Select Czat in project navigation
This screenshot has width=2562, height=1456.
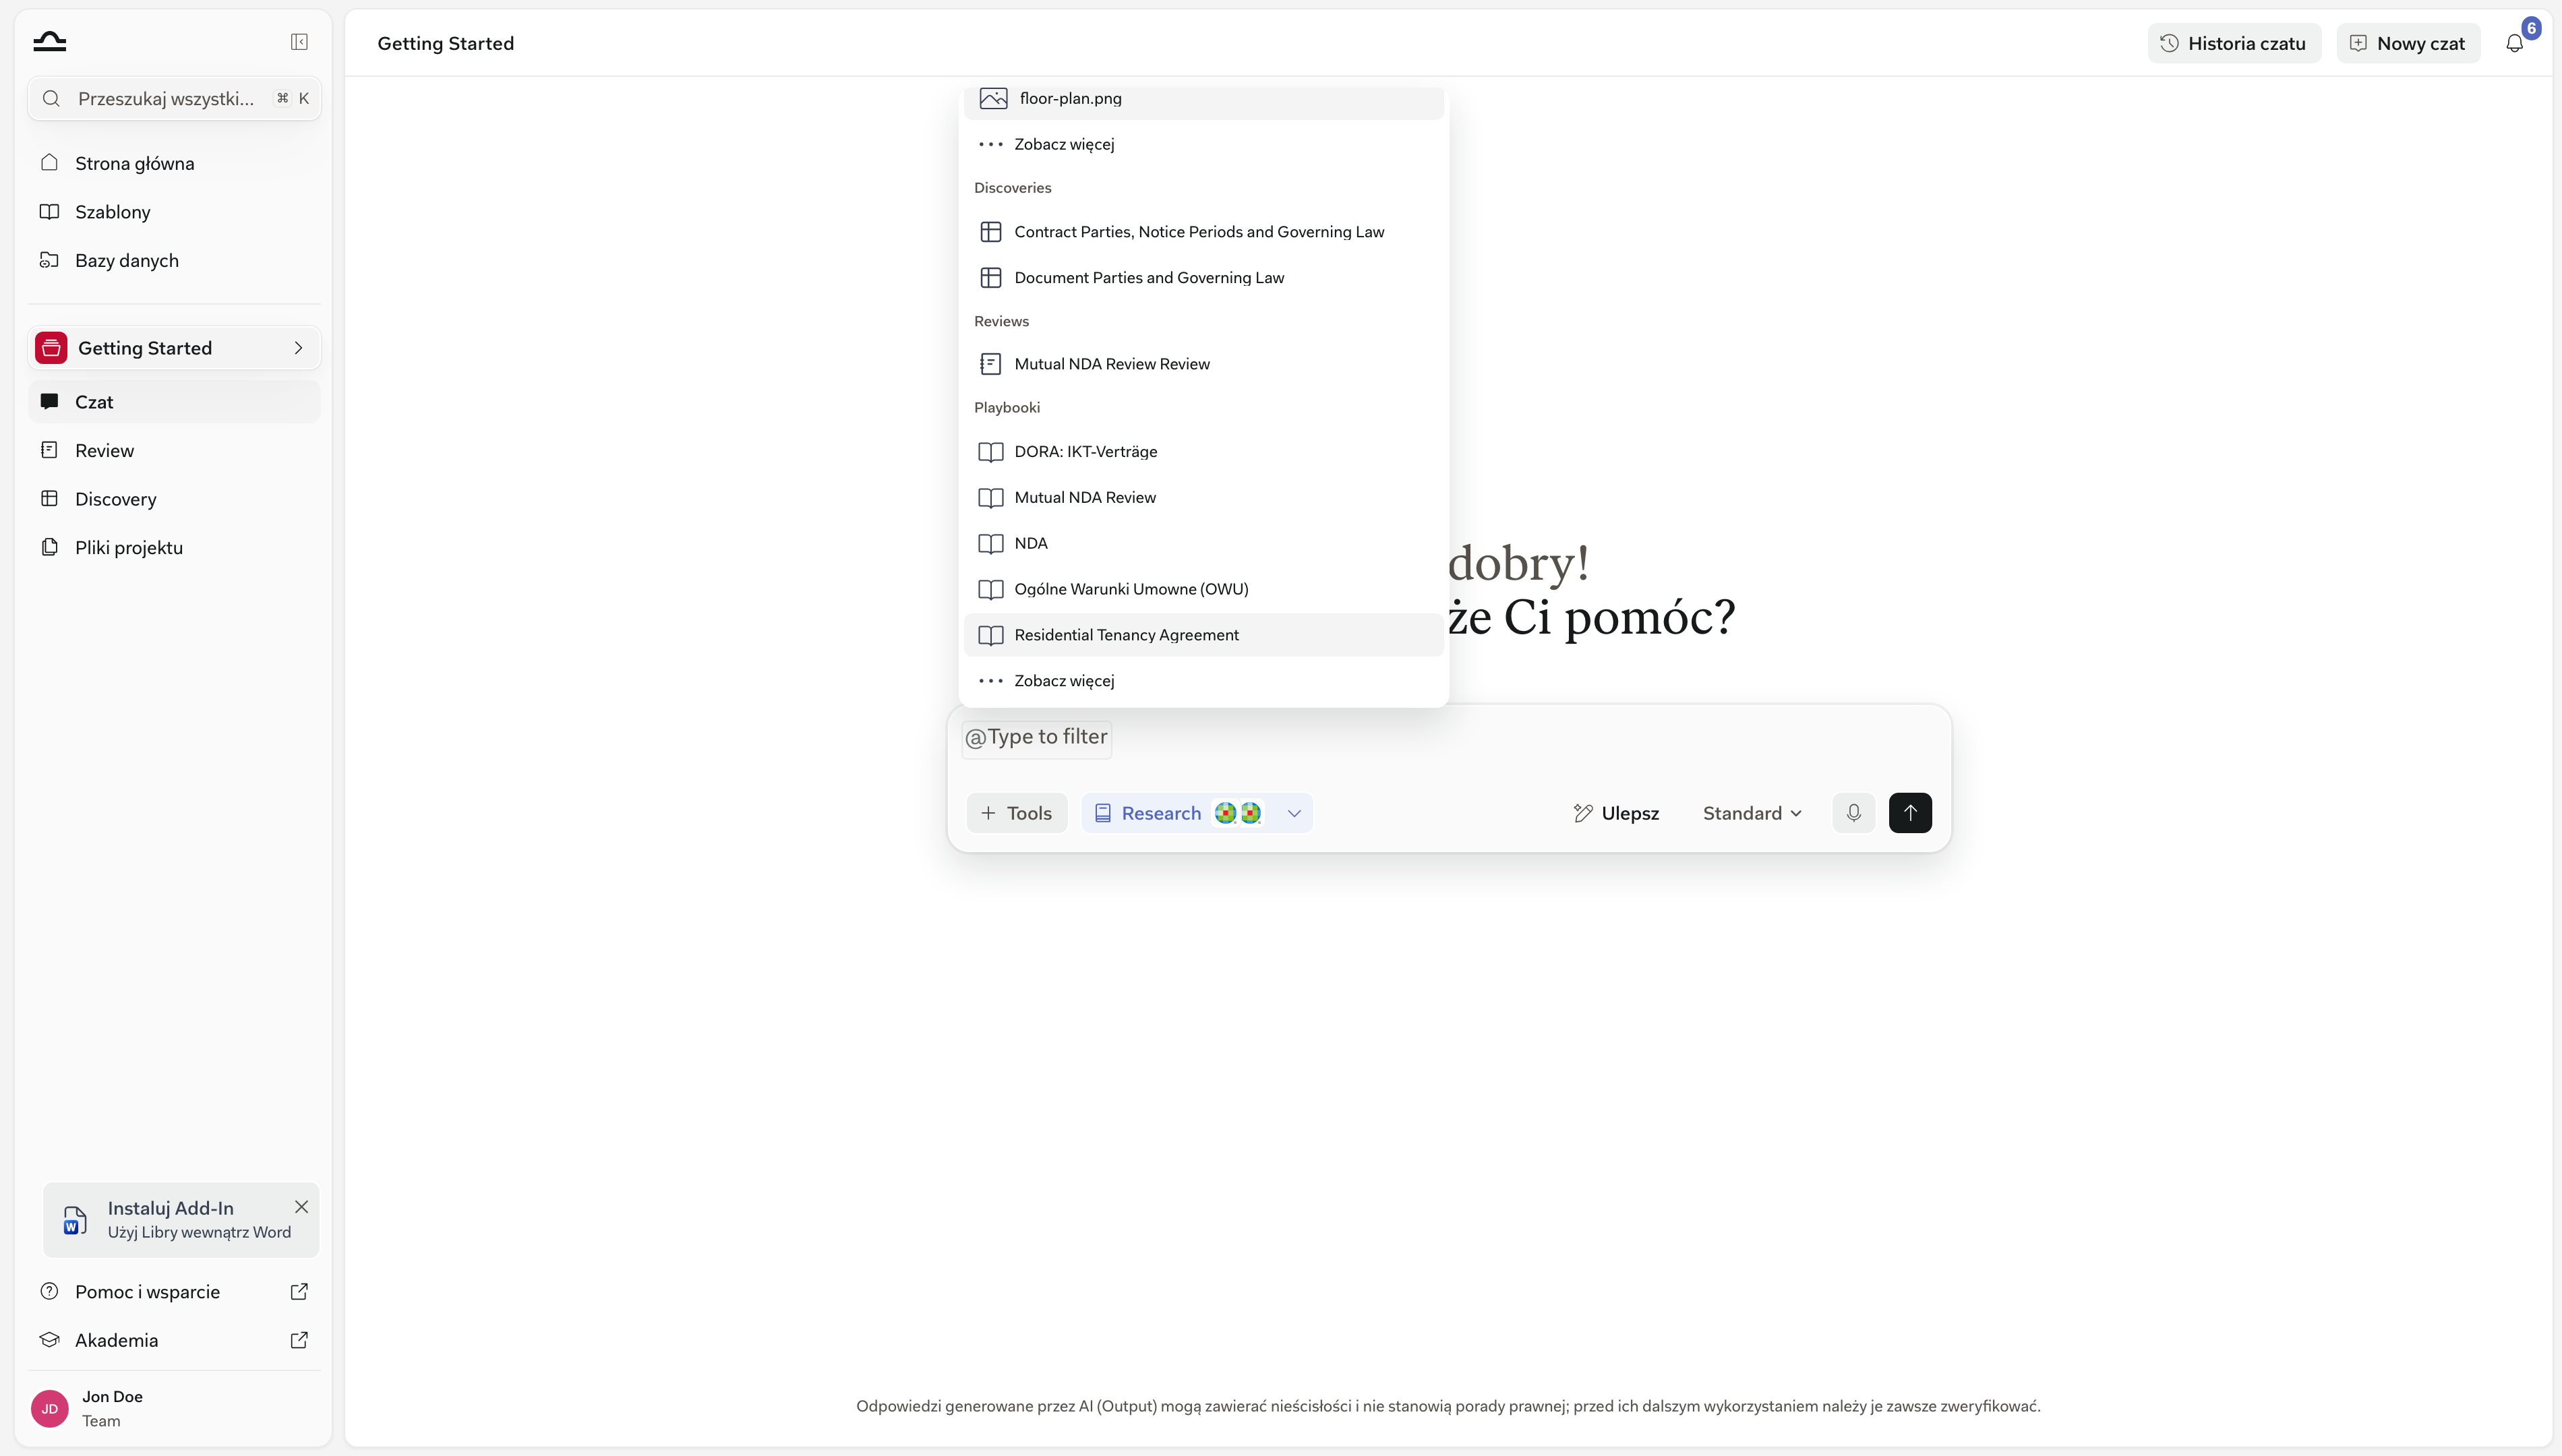174,402
